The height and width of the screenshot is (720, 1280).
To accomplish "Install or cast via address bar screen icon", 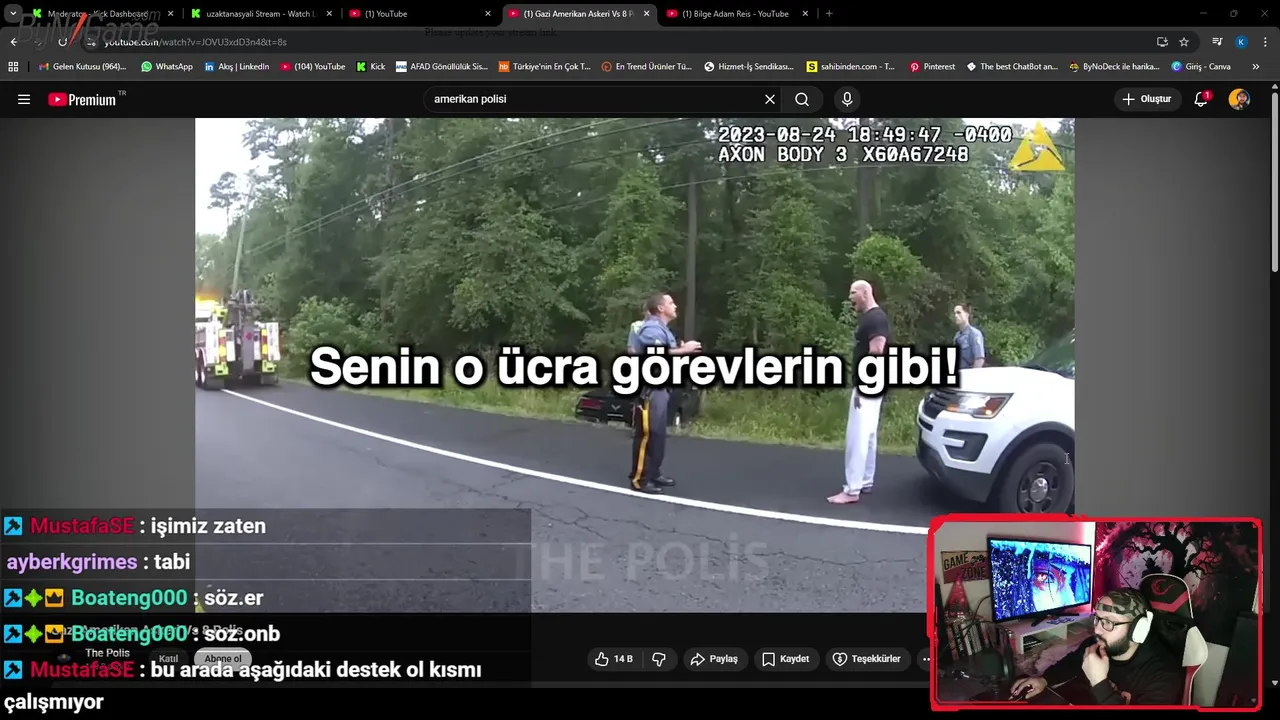I will [1162, 42].
